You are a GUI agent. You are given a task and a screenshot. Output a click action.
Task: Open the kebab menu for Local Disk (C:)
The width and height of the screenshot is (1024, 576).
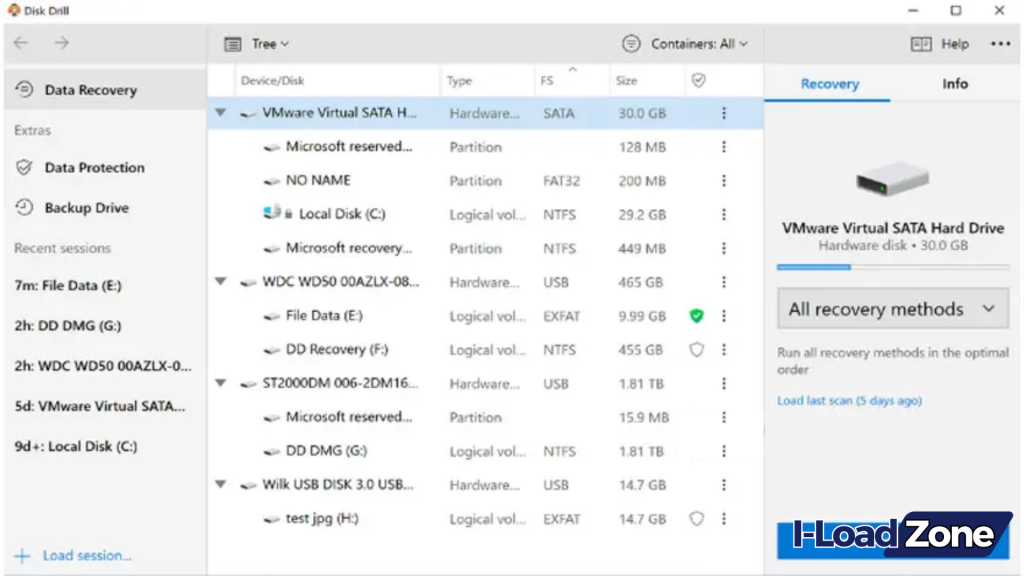(x=723, y=214)
